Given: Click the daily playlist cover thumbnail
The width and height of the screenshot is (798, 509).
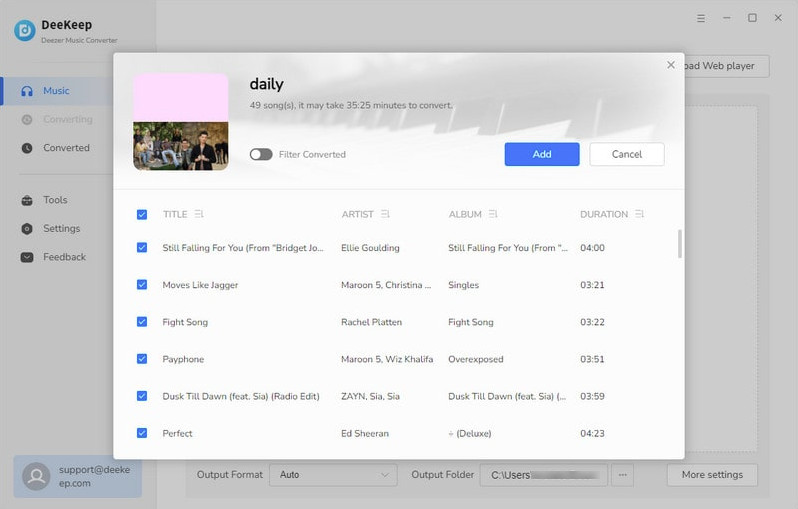Looking at the screenshot, I should point(181,122).
